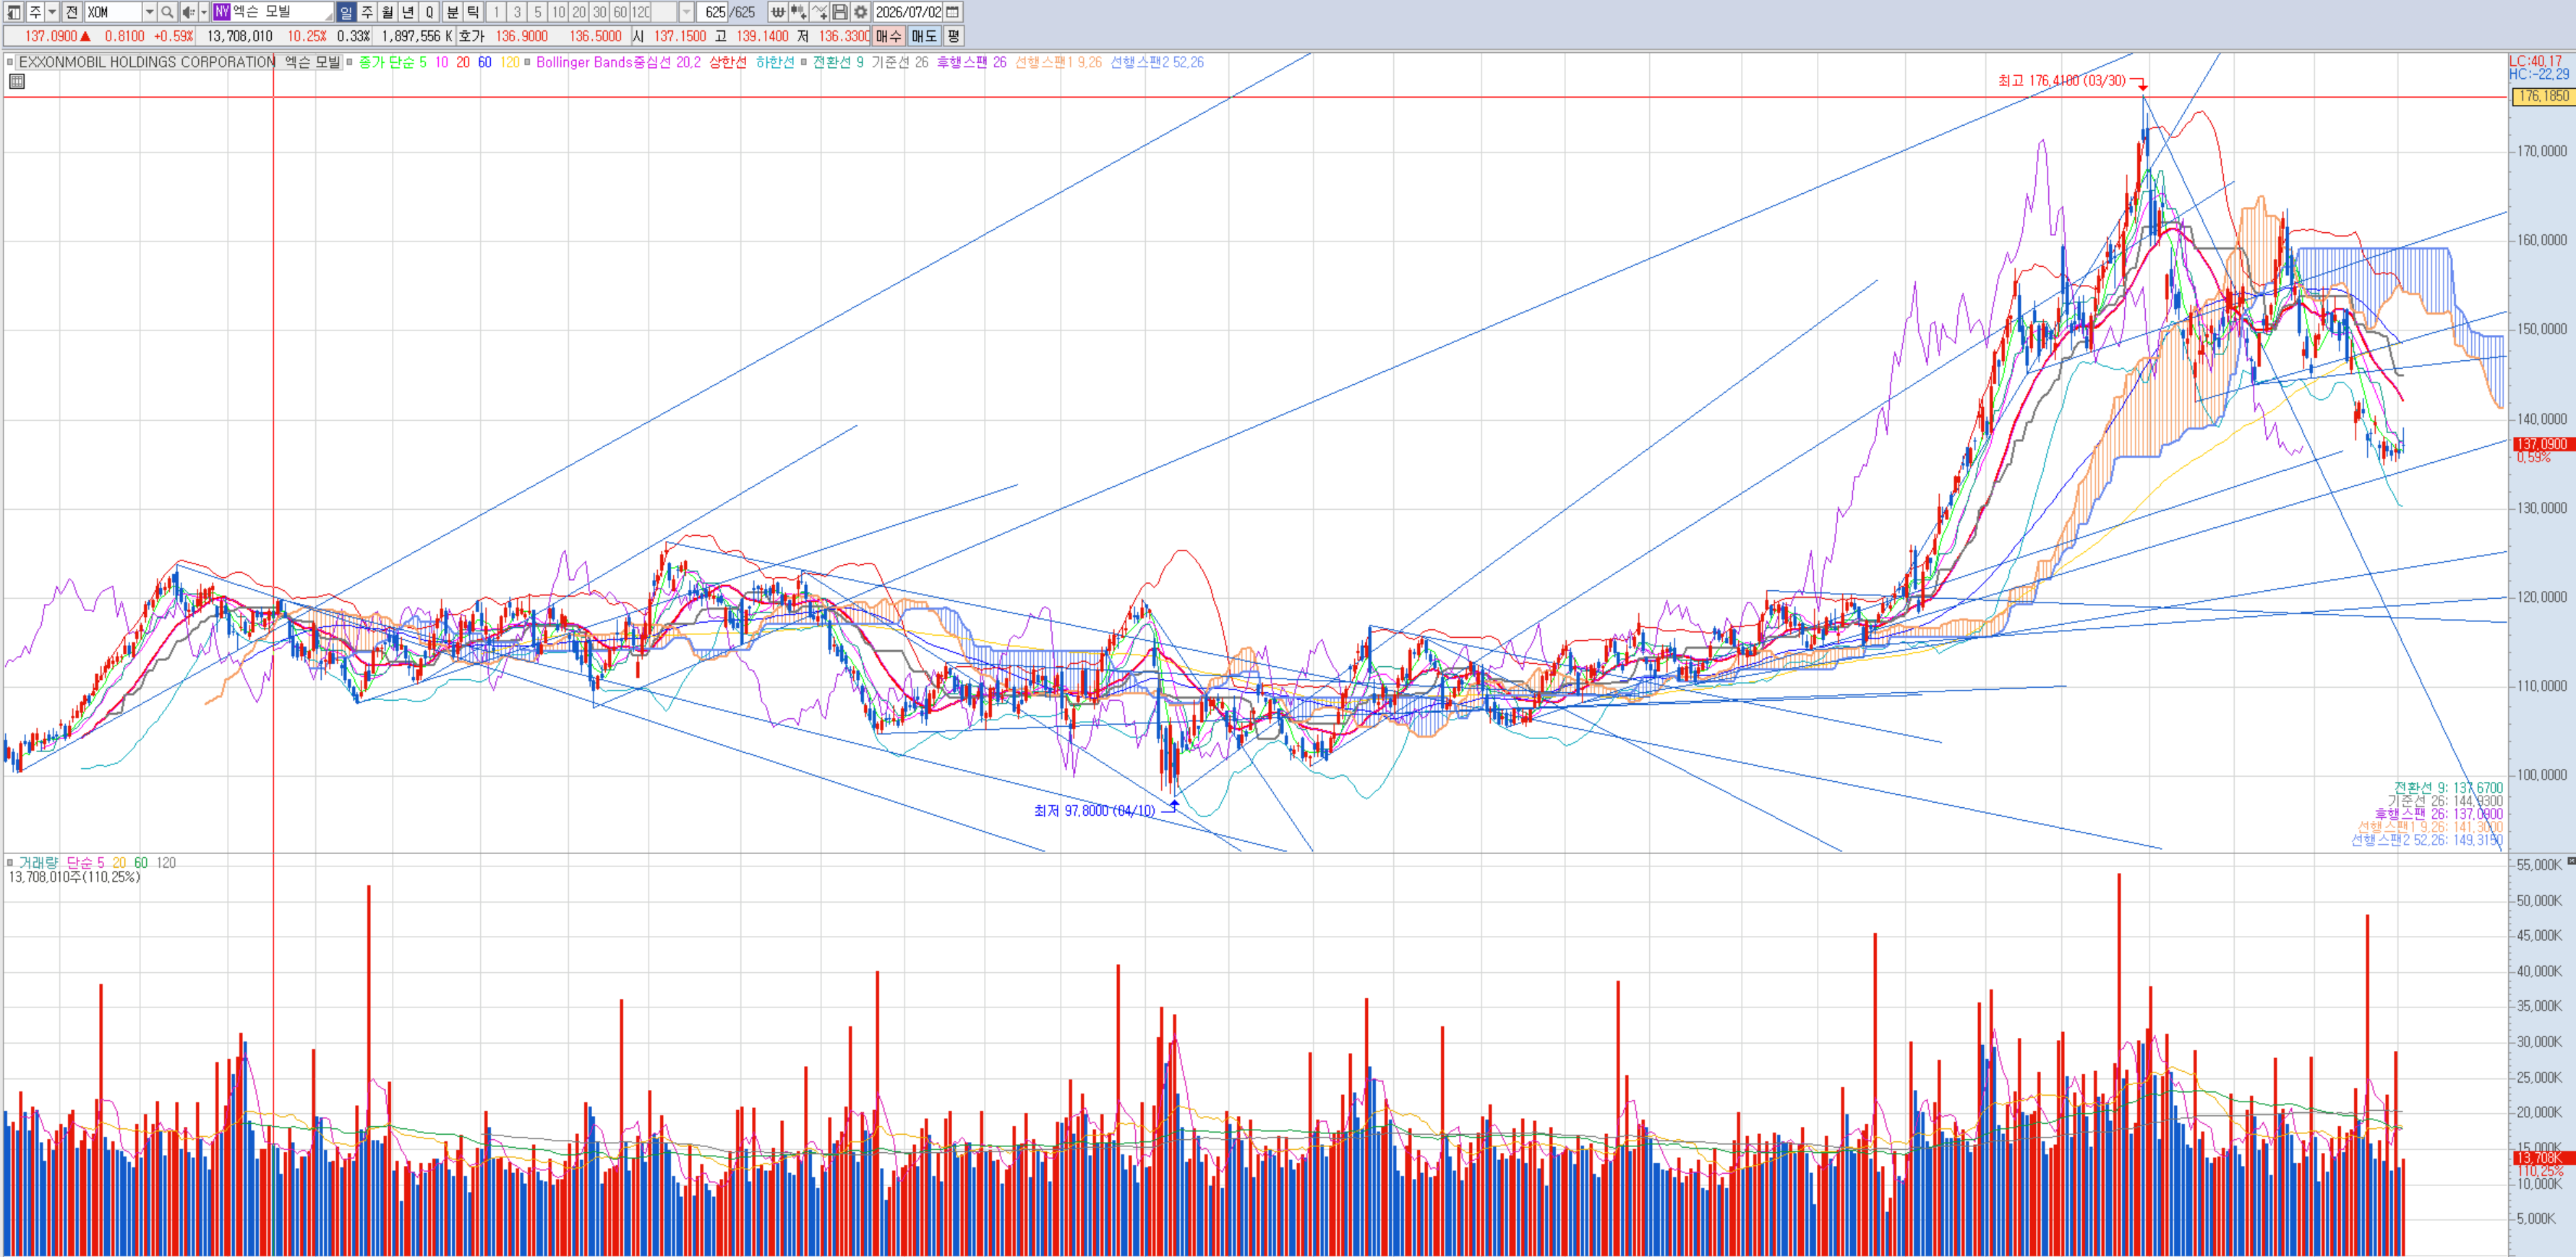Toggle the 전 button next to ticker
This screenshot has height=1257, width=2576.
(71, 12)
